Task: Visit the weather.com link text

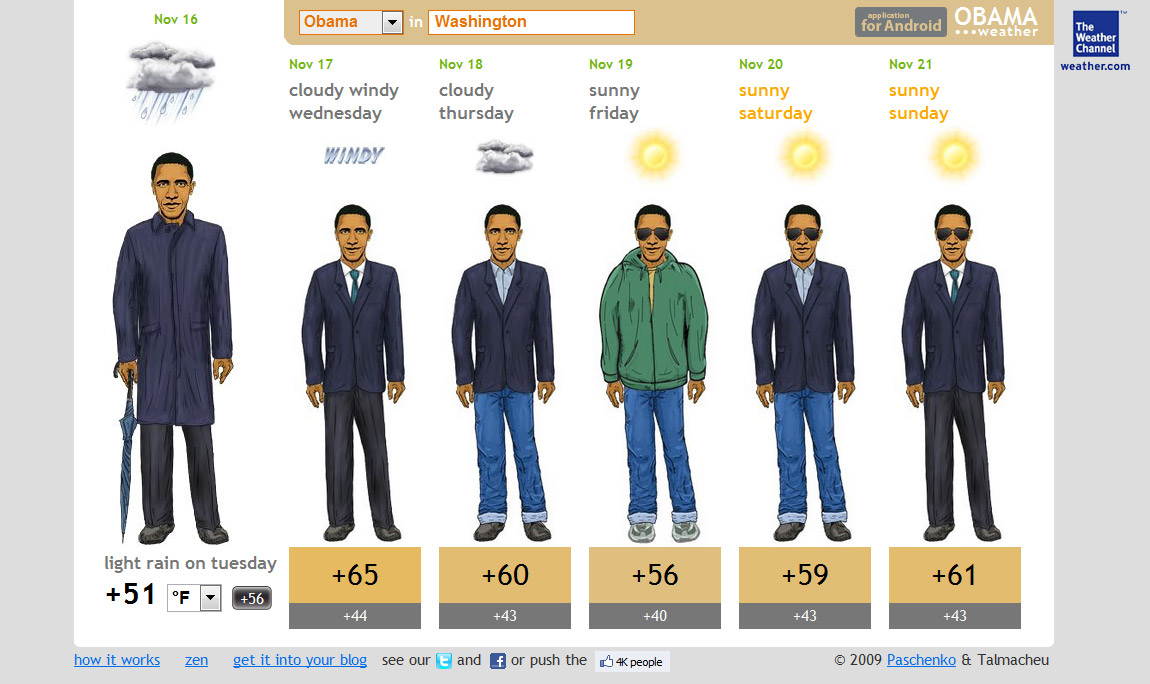Action: click(x=1095, y=66)
